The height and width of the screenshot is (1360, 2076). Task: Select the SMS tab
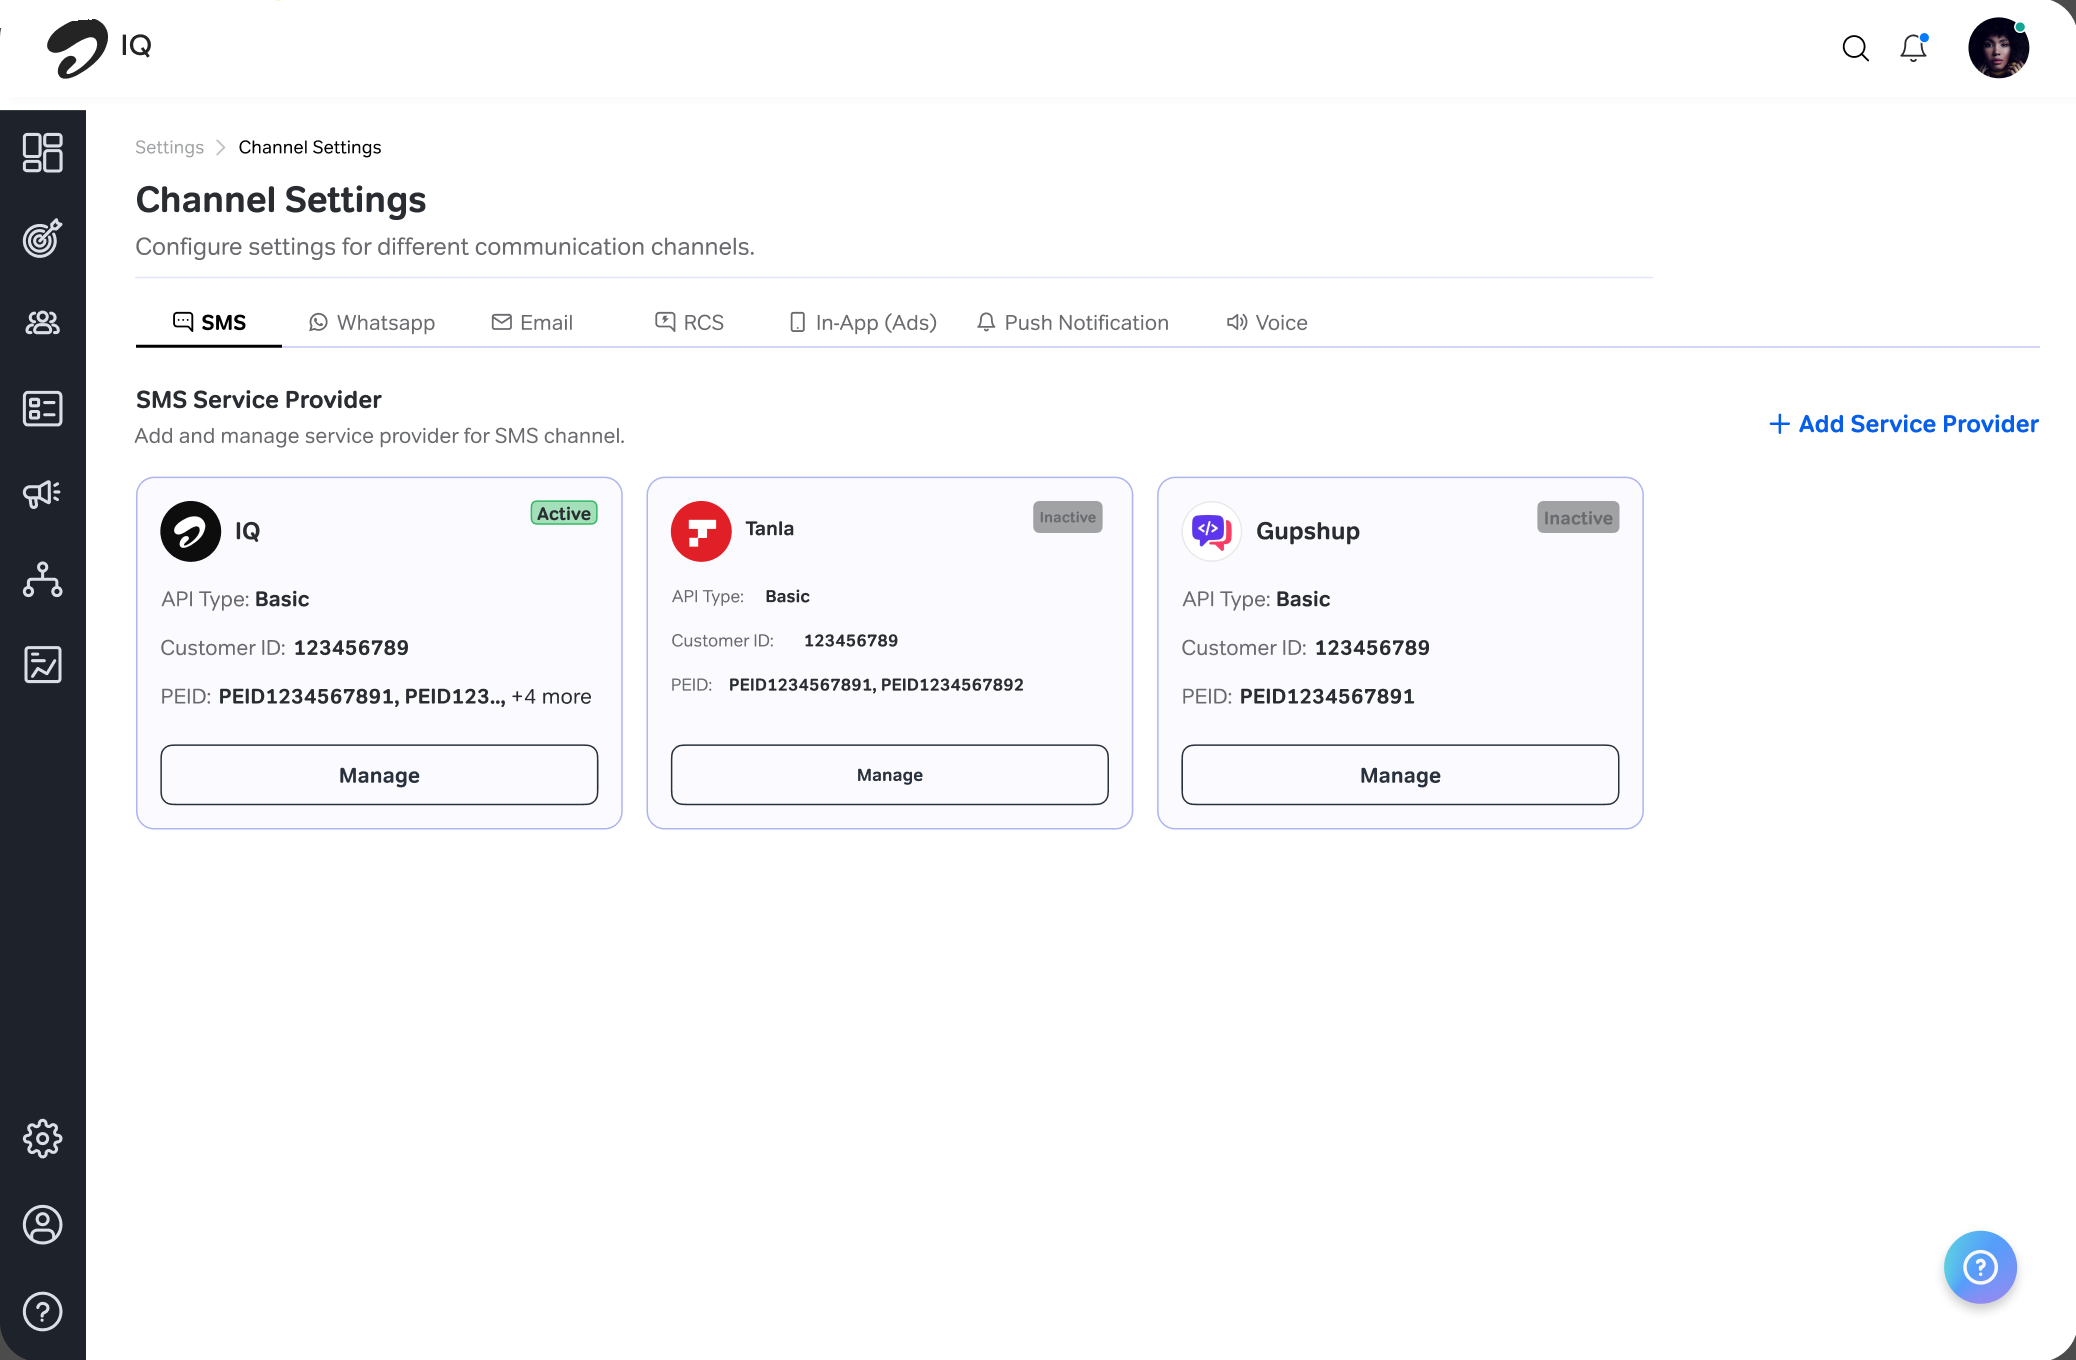[x=209, y=322]
